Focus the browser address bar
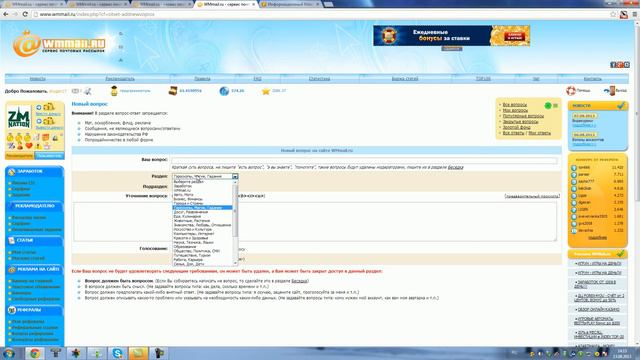Viewport: 640px width, 360px height. click(x=320, y=14)
